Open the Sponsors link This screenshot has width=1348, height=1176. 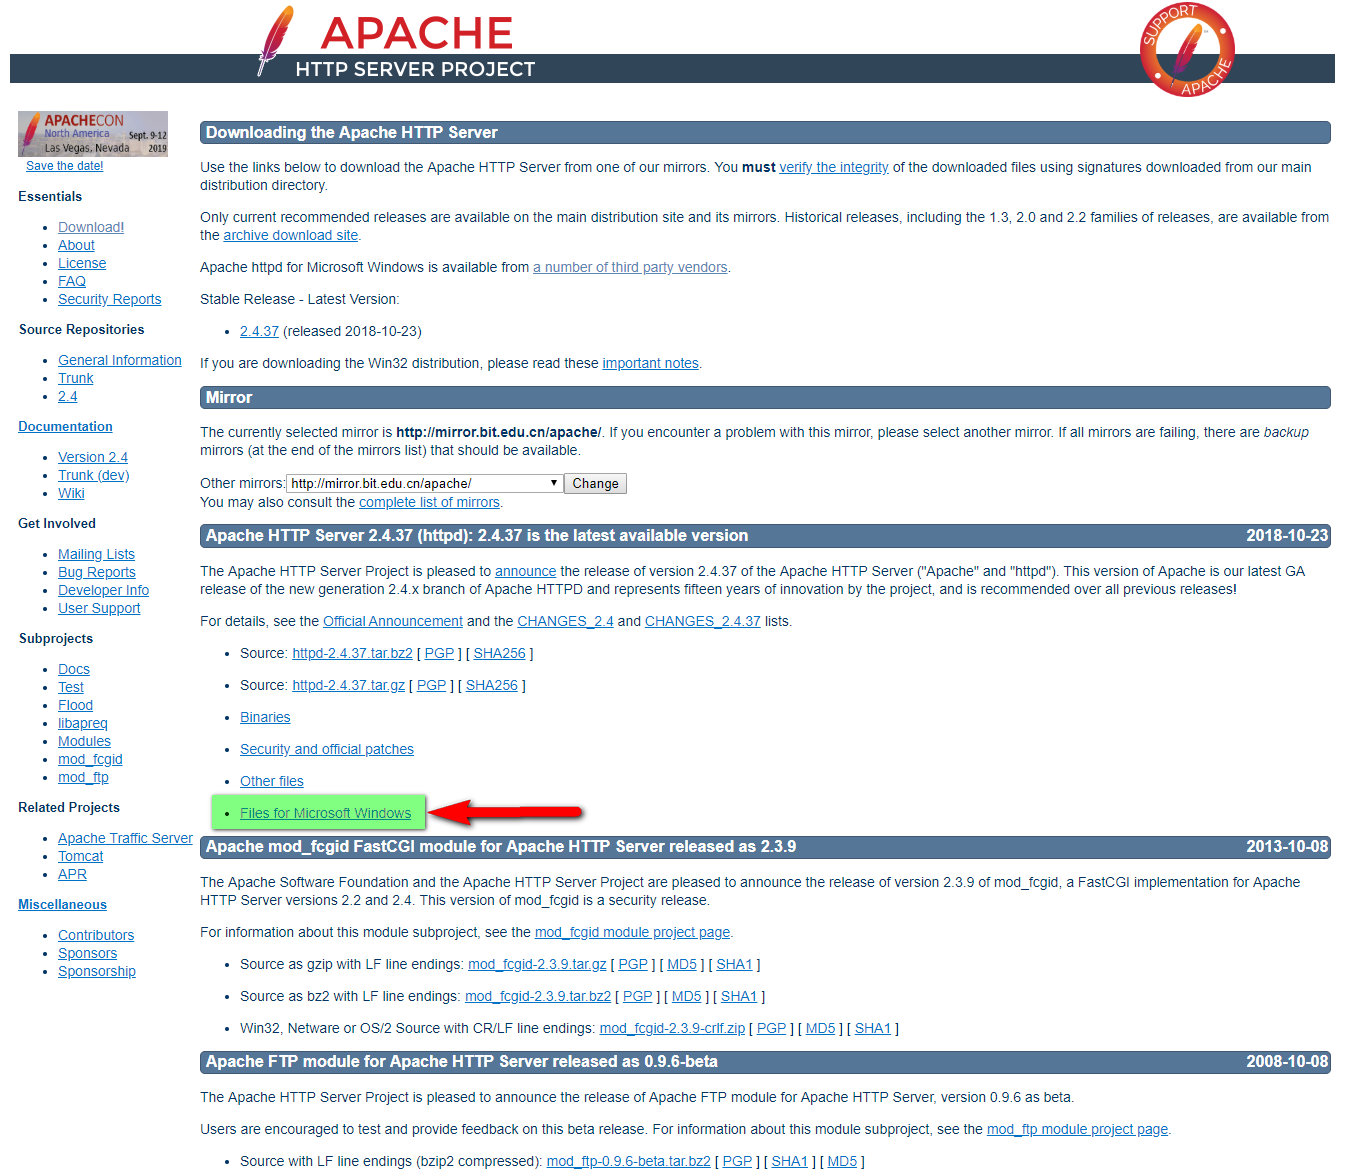[x=87, y=953]
